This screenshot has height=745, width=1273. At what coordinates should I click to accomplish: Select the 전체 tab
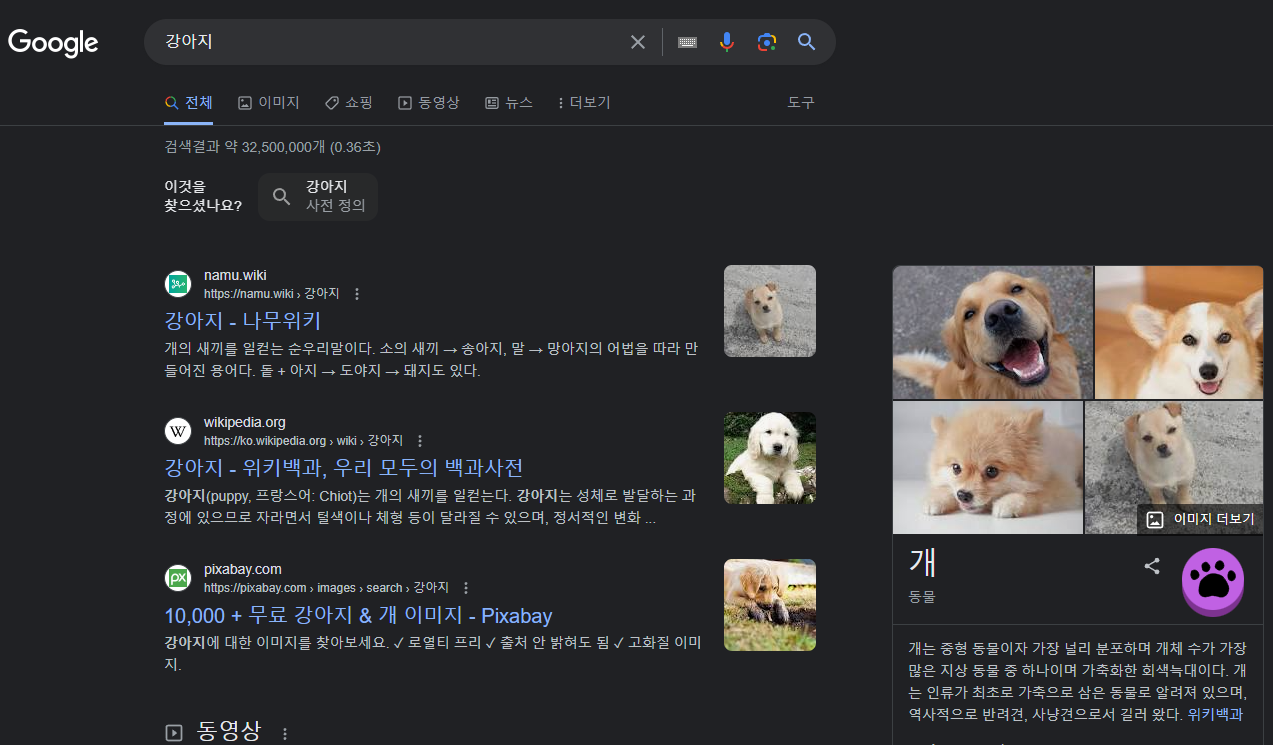pos(189,102)
